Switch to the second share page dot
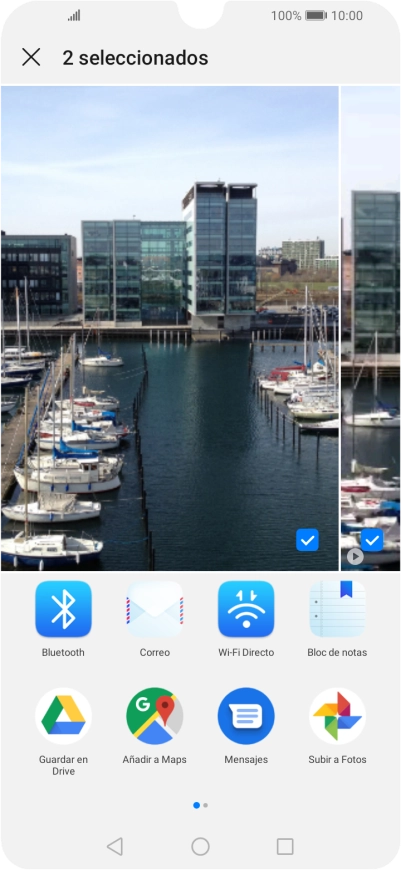 pyautogui.click(x=206, y=805)
